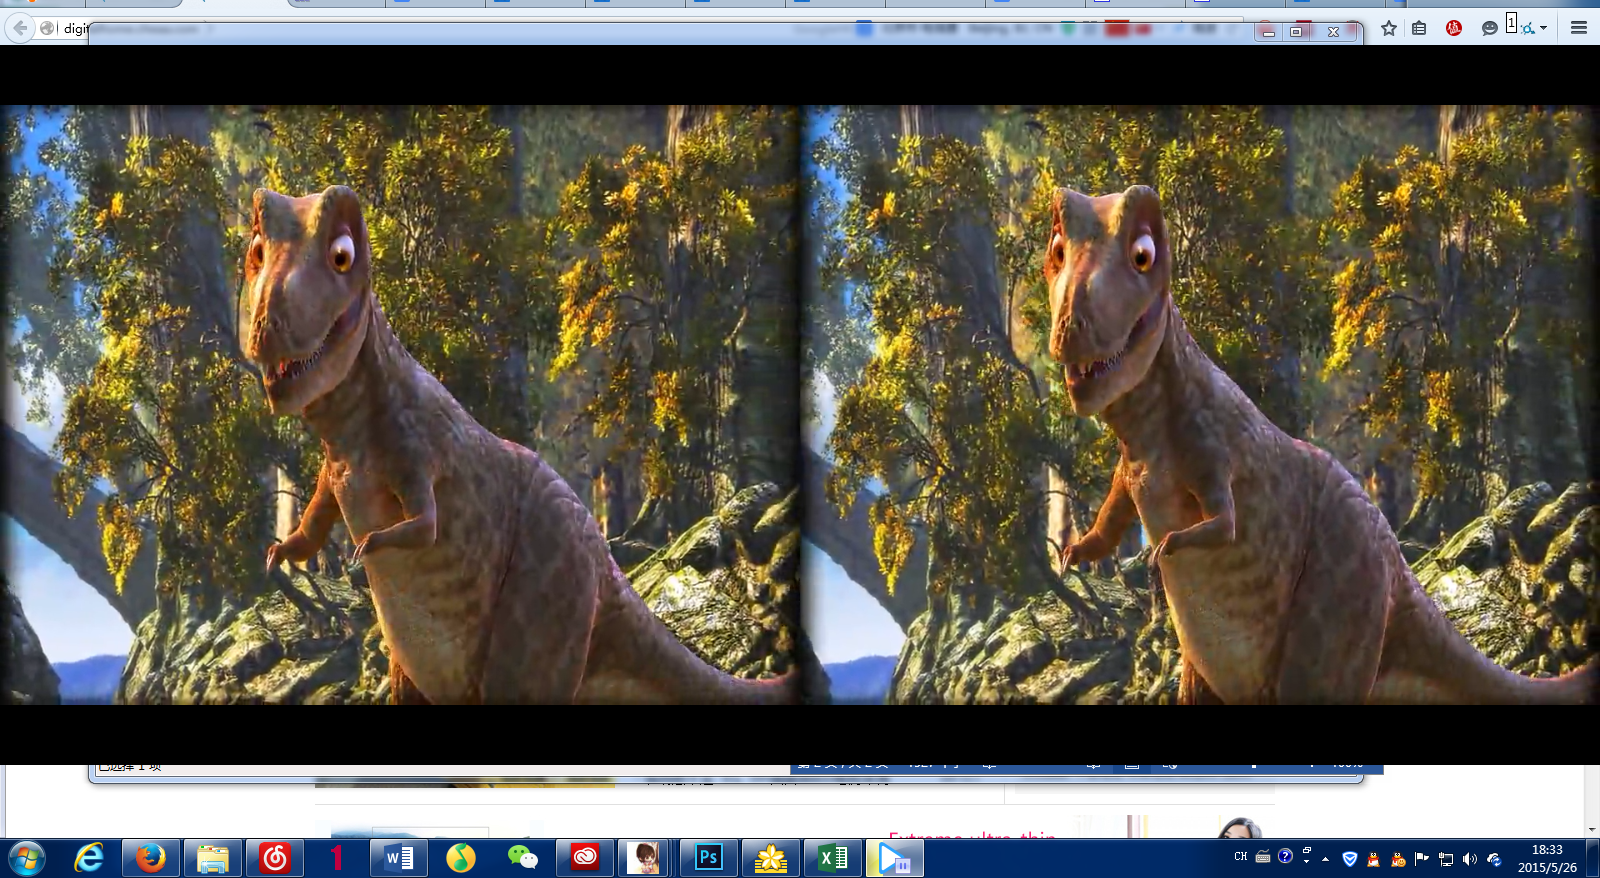The height and width of the screenshot is (878, 1600).
Task: Open Windows Explorer folder in taskbar
Action: click(213, 858)
